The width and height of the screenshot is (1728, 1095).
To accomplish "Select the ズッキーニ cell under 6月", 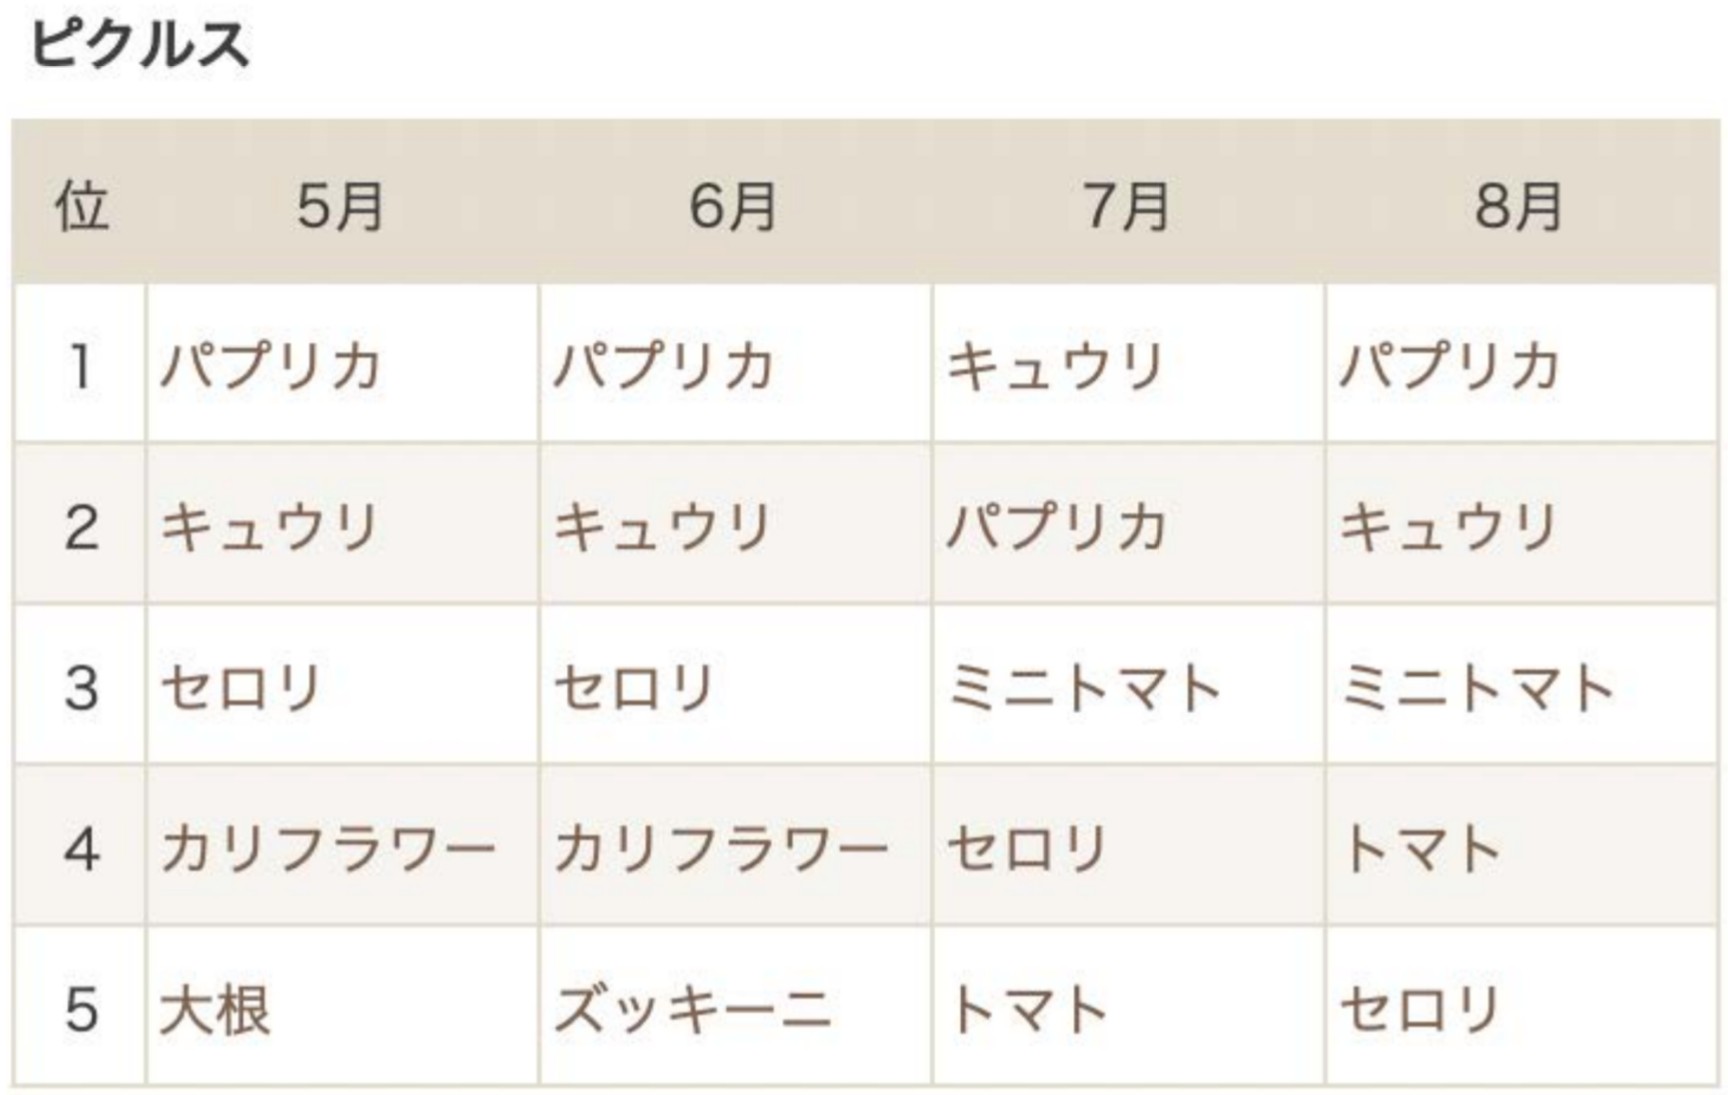I will (692, 1010).
